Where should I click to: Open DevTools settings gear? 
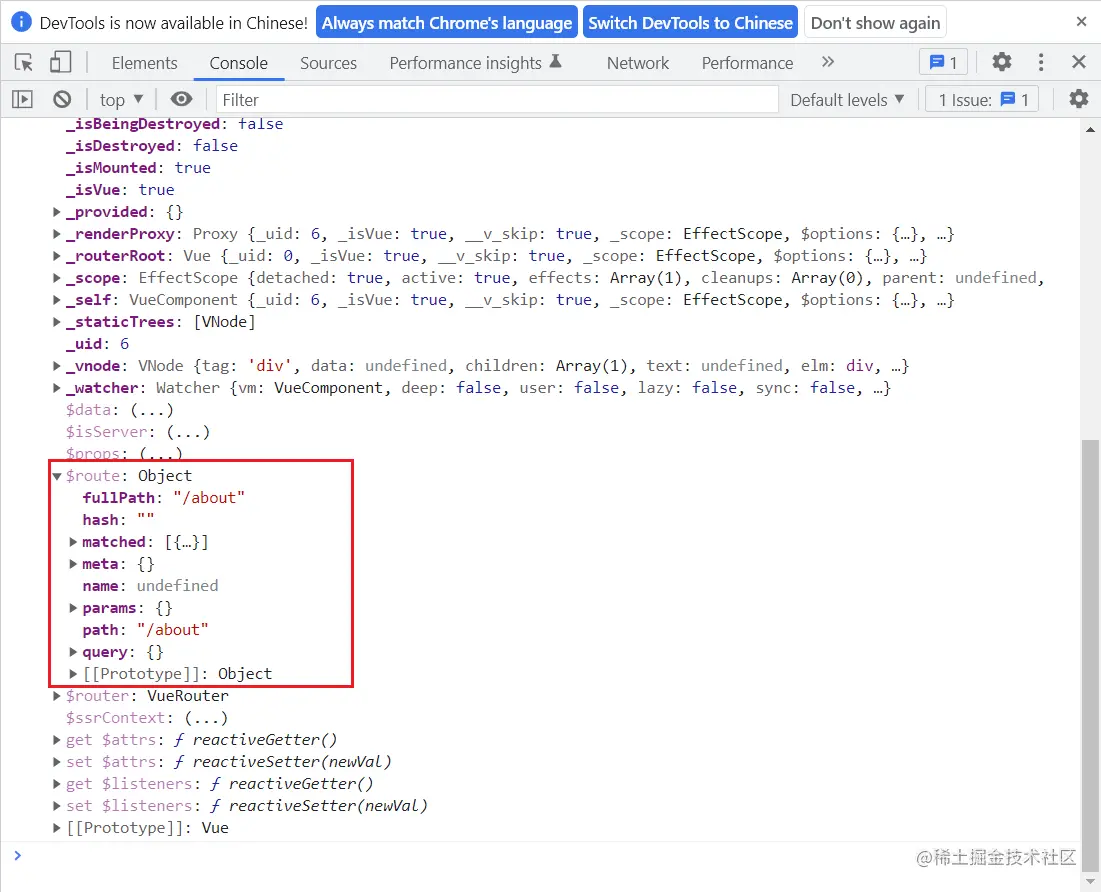pyautogui.click(x=1002, y=62)
